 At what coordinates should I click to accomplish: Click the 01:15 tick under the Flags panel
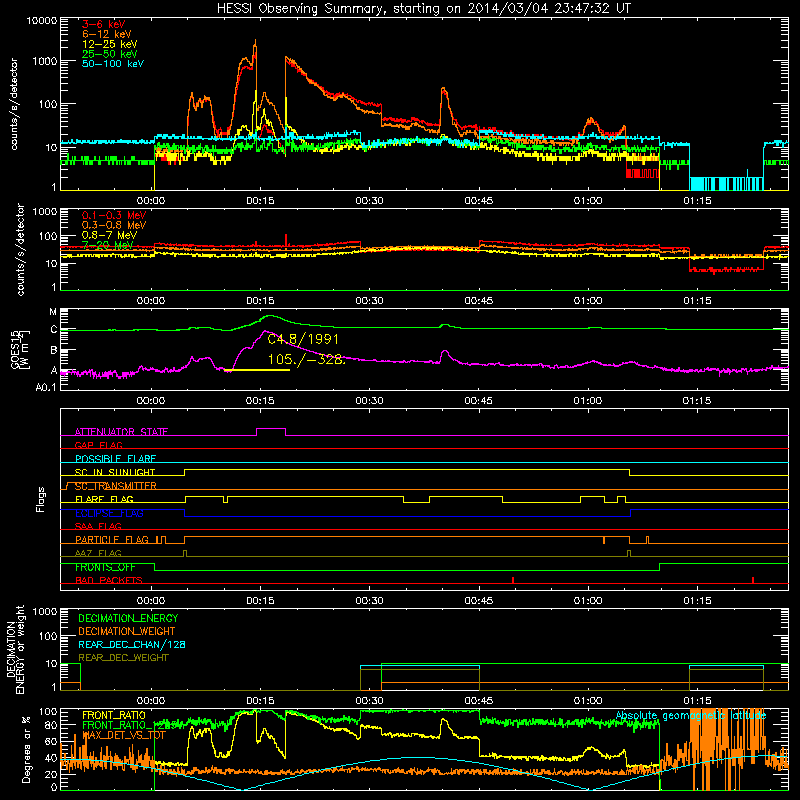tap(697, 601)
